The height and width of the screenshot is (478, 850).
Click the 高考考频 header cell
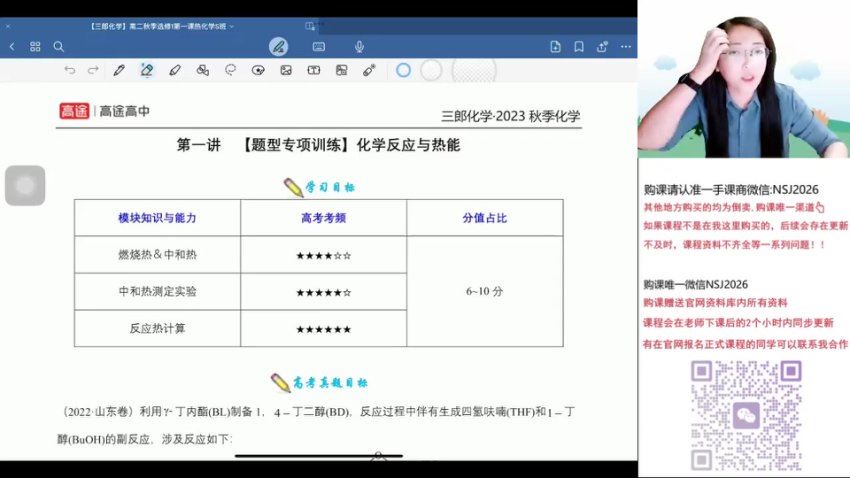click(x=324, y=218)
